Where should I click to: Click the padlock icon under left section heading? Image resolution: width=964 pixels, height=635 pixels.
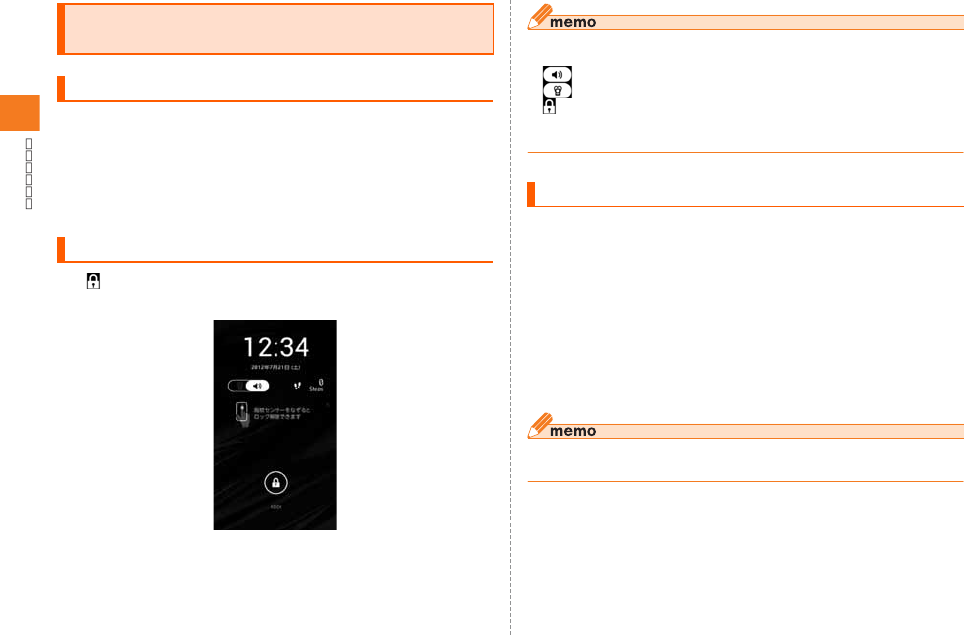coord(93,281)
